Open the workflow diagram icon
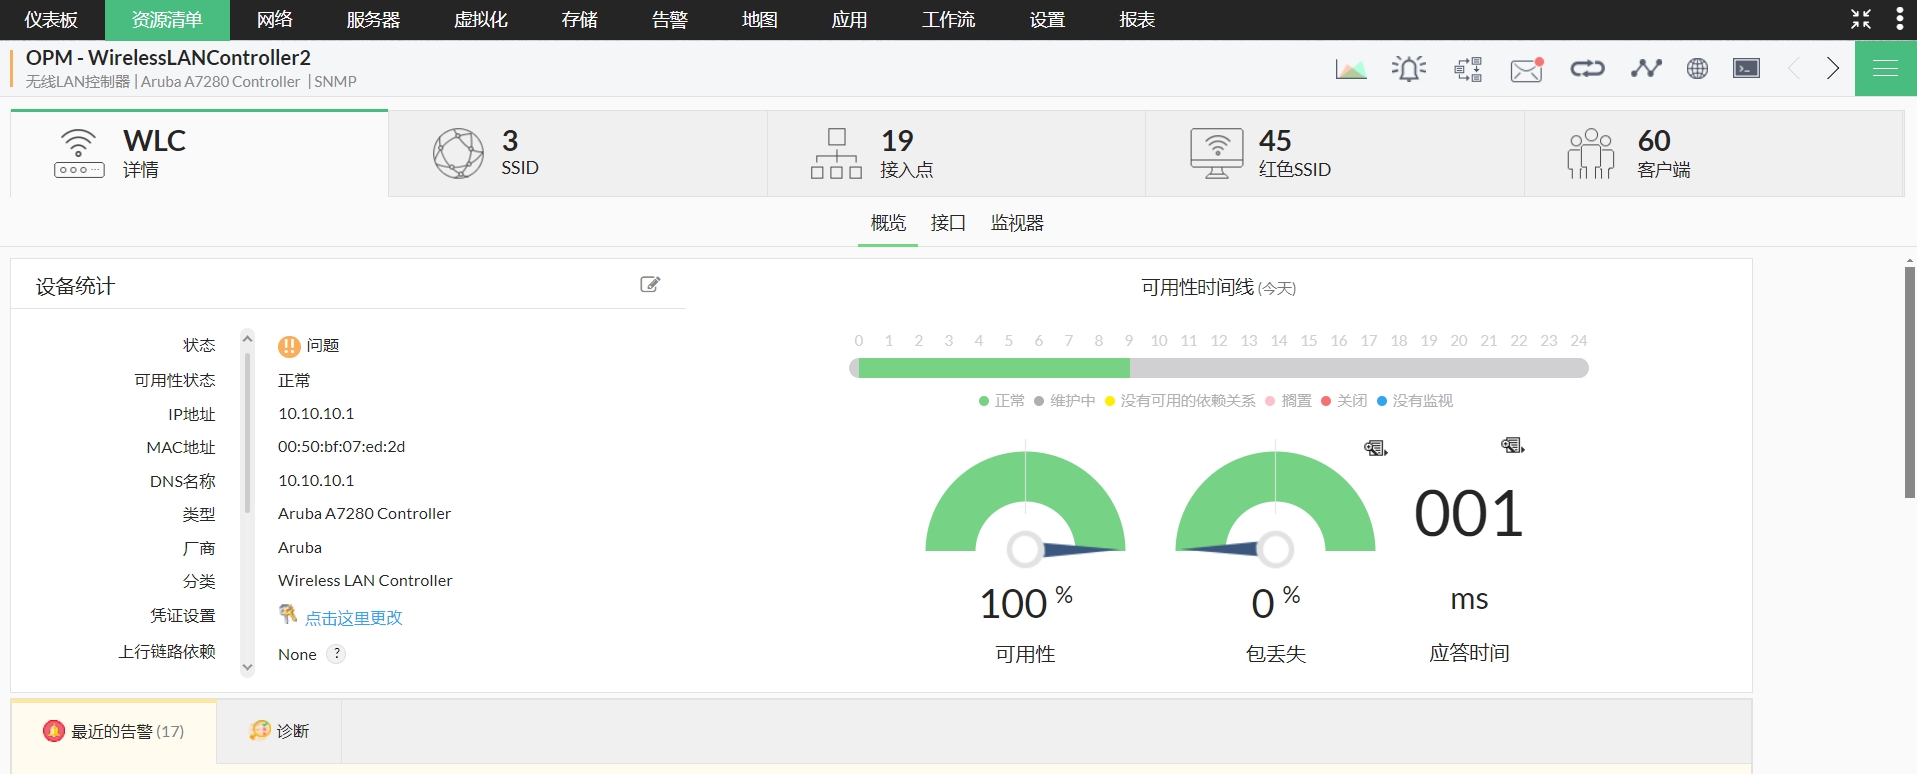 [1467, 69]
